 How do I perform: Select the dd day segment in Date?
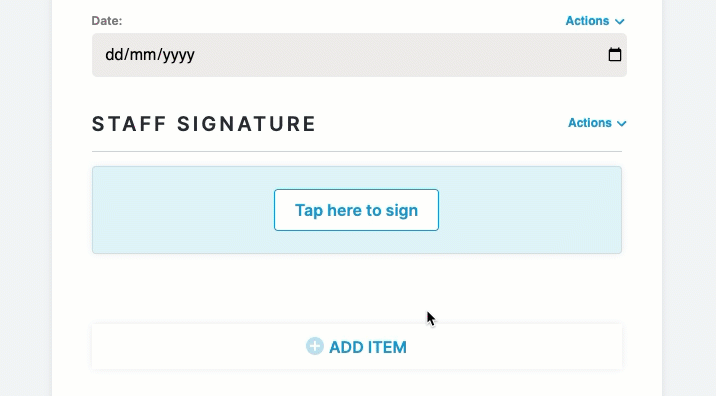pos(114,54)
